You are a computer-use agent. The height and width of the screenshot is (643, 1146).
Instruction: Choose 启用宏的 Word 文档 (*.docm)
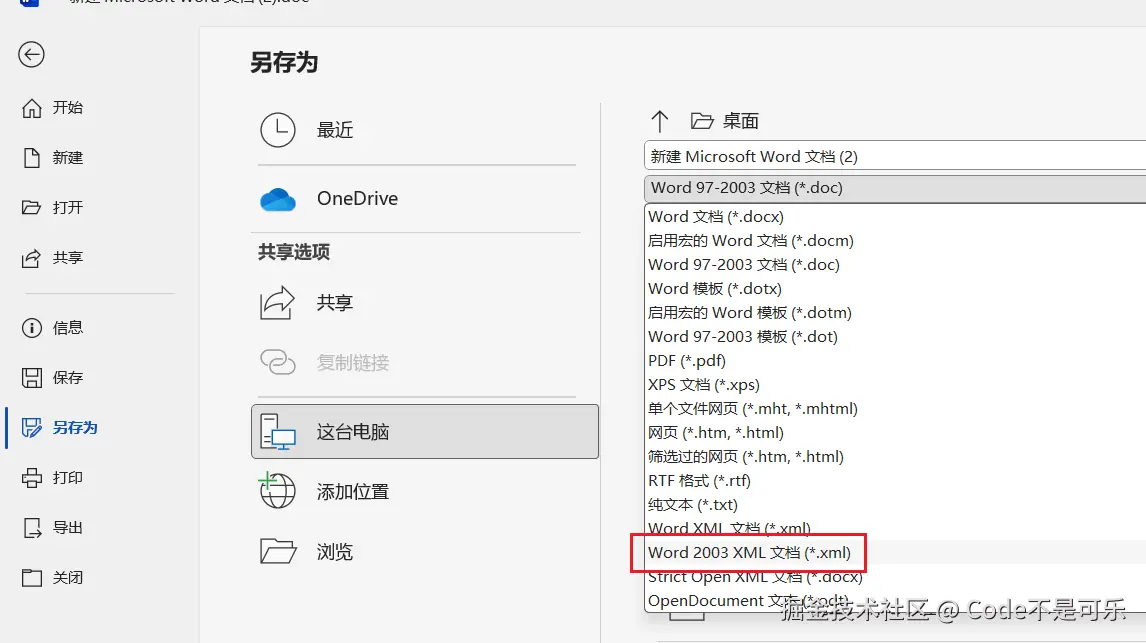(x=751, y=240)
